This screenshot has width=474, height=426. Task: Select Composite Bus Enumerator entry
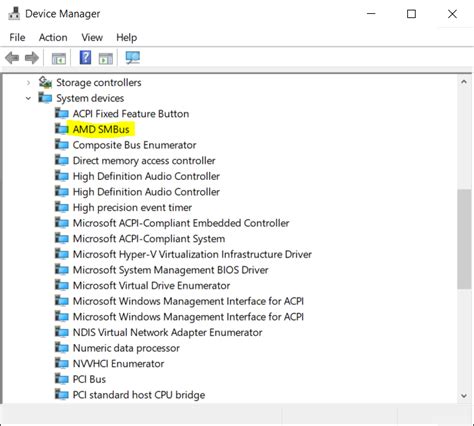coord(134,145)
